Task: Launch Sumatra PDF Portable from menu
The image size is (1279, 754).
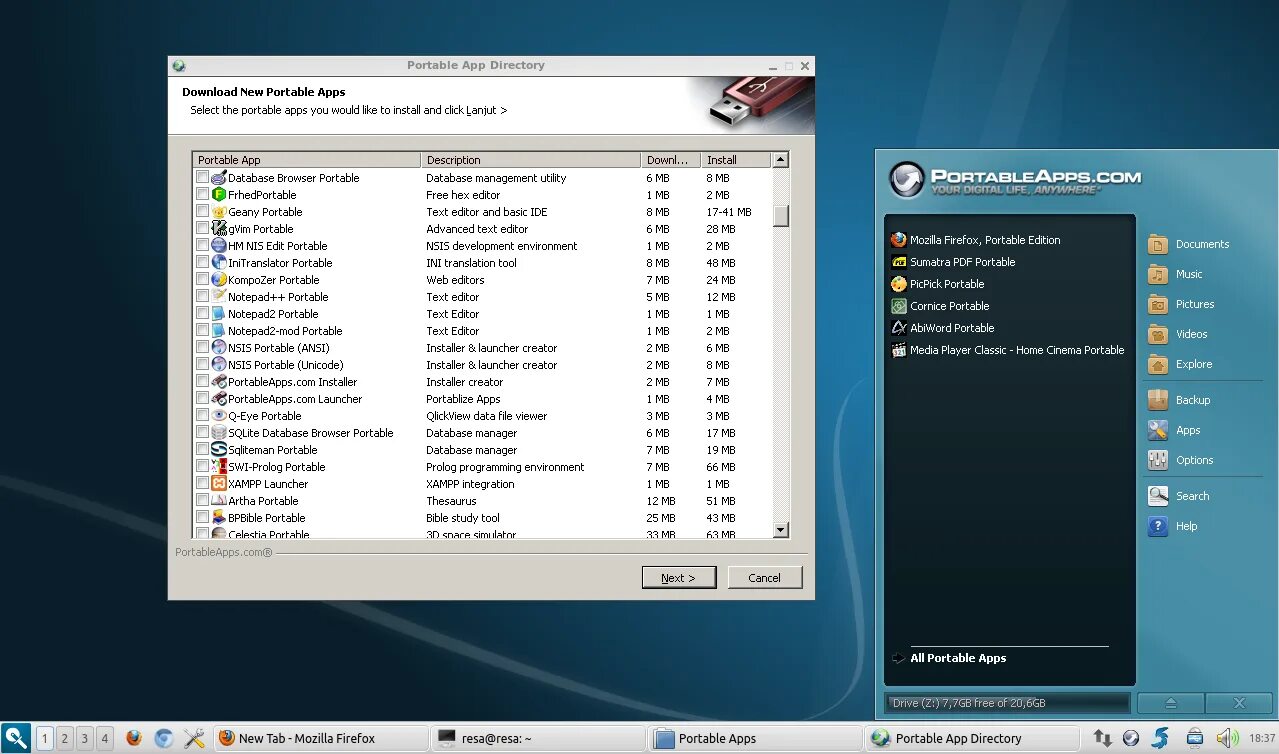Action: (x=953, y=262)
